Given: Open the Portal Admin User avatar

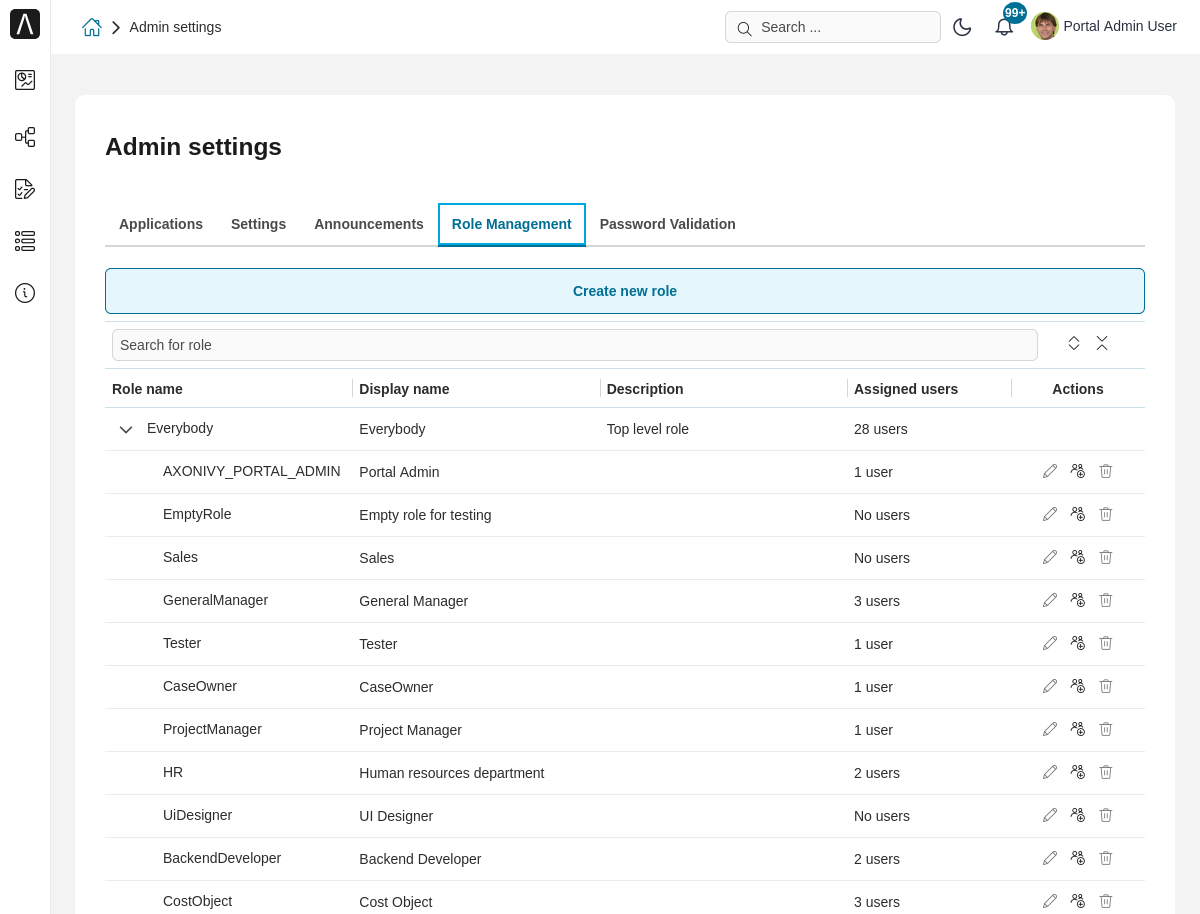Looking at the screenshot, I should (1045, 26).
